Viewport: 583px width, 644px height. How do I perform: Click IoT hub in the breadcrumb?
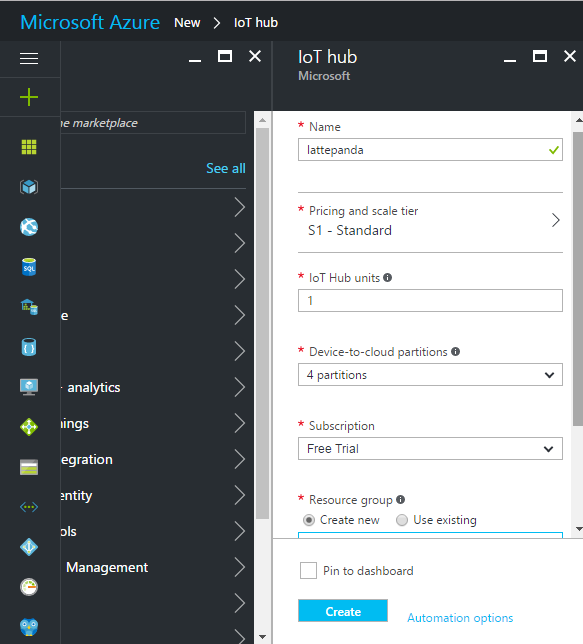coord(256,23)
